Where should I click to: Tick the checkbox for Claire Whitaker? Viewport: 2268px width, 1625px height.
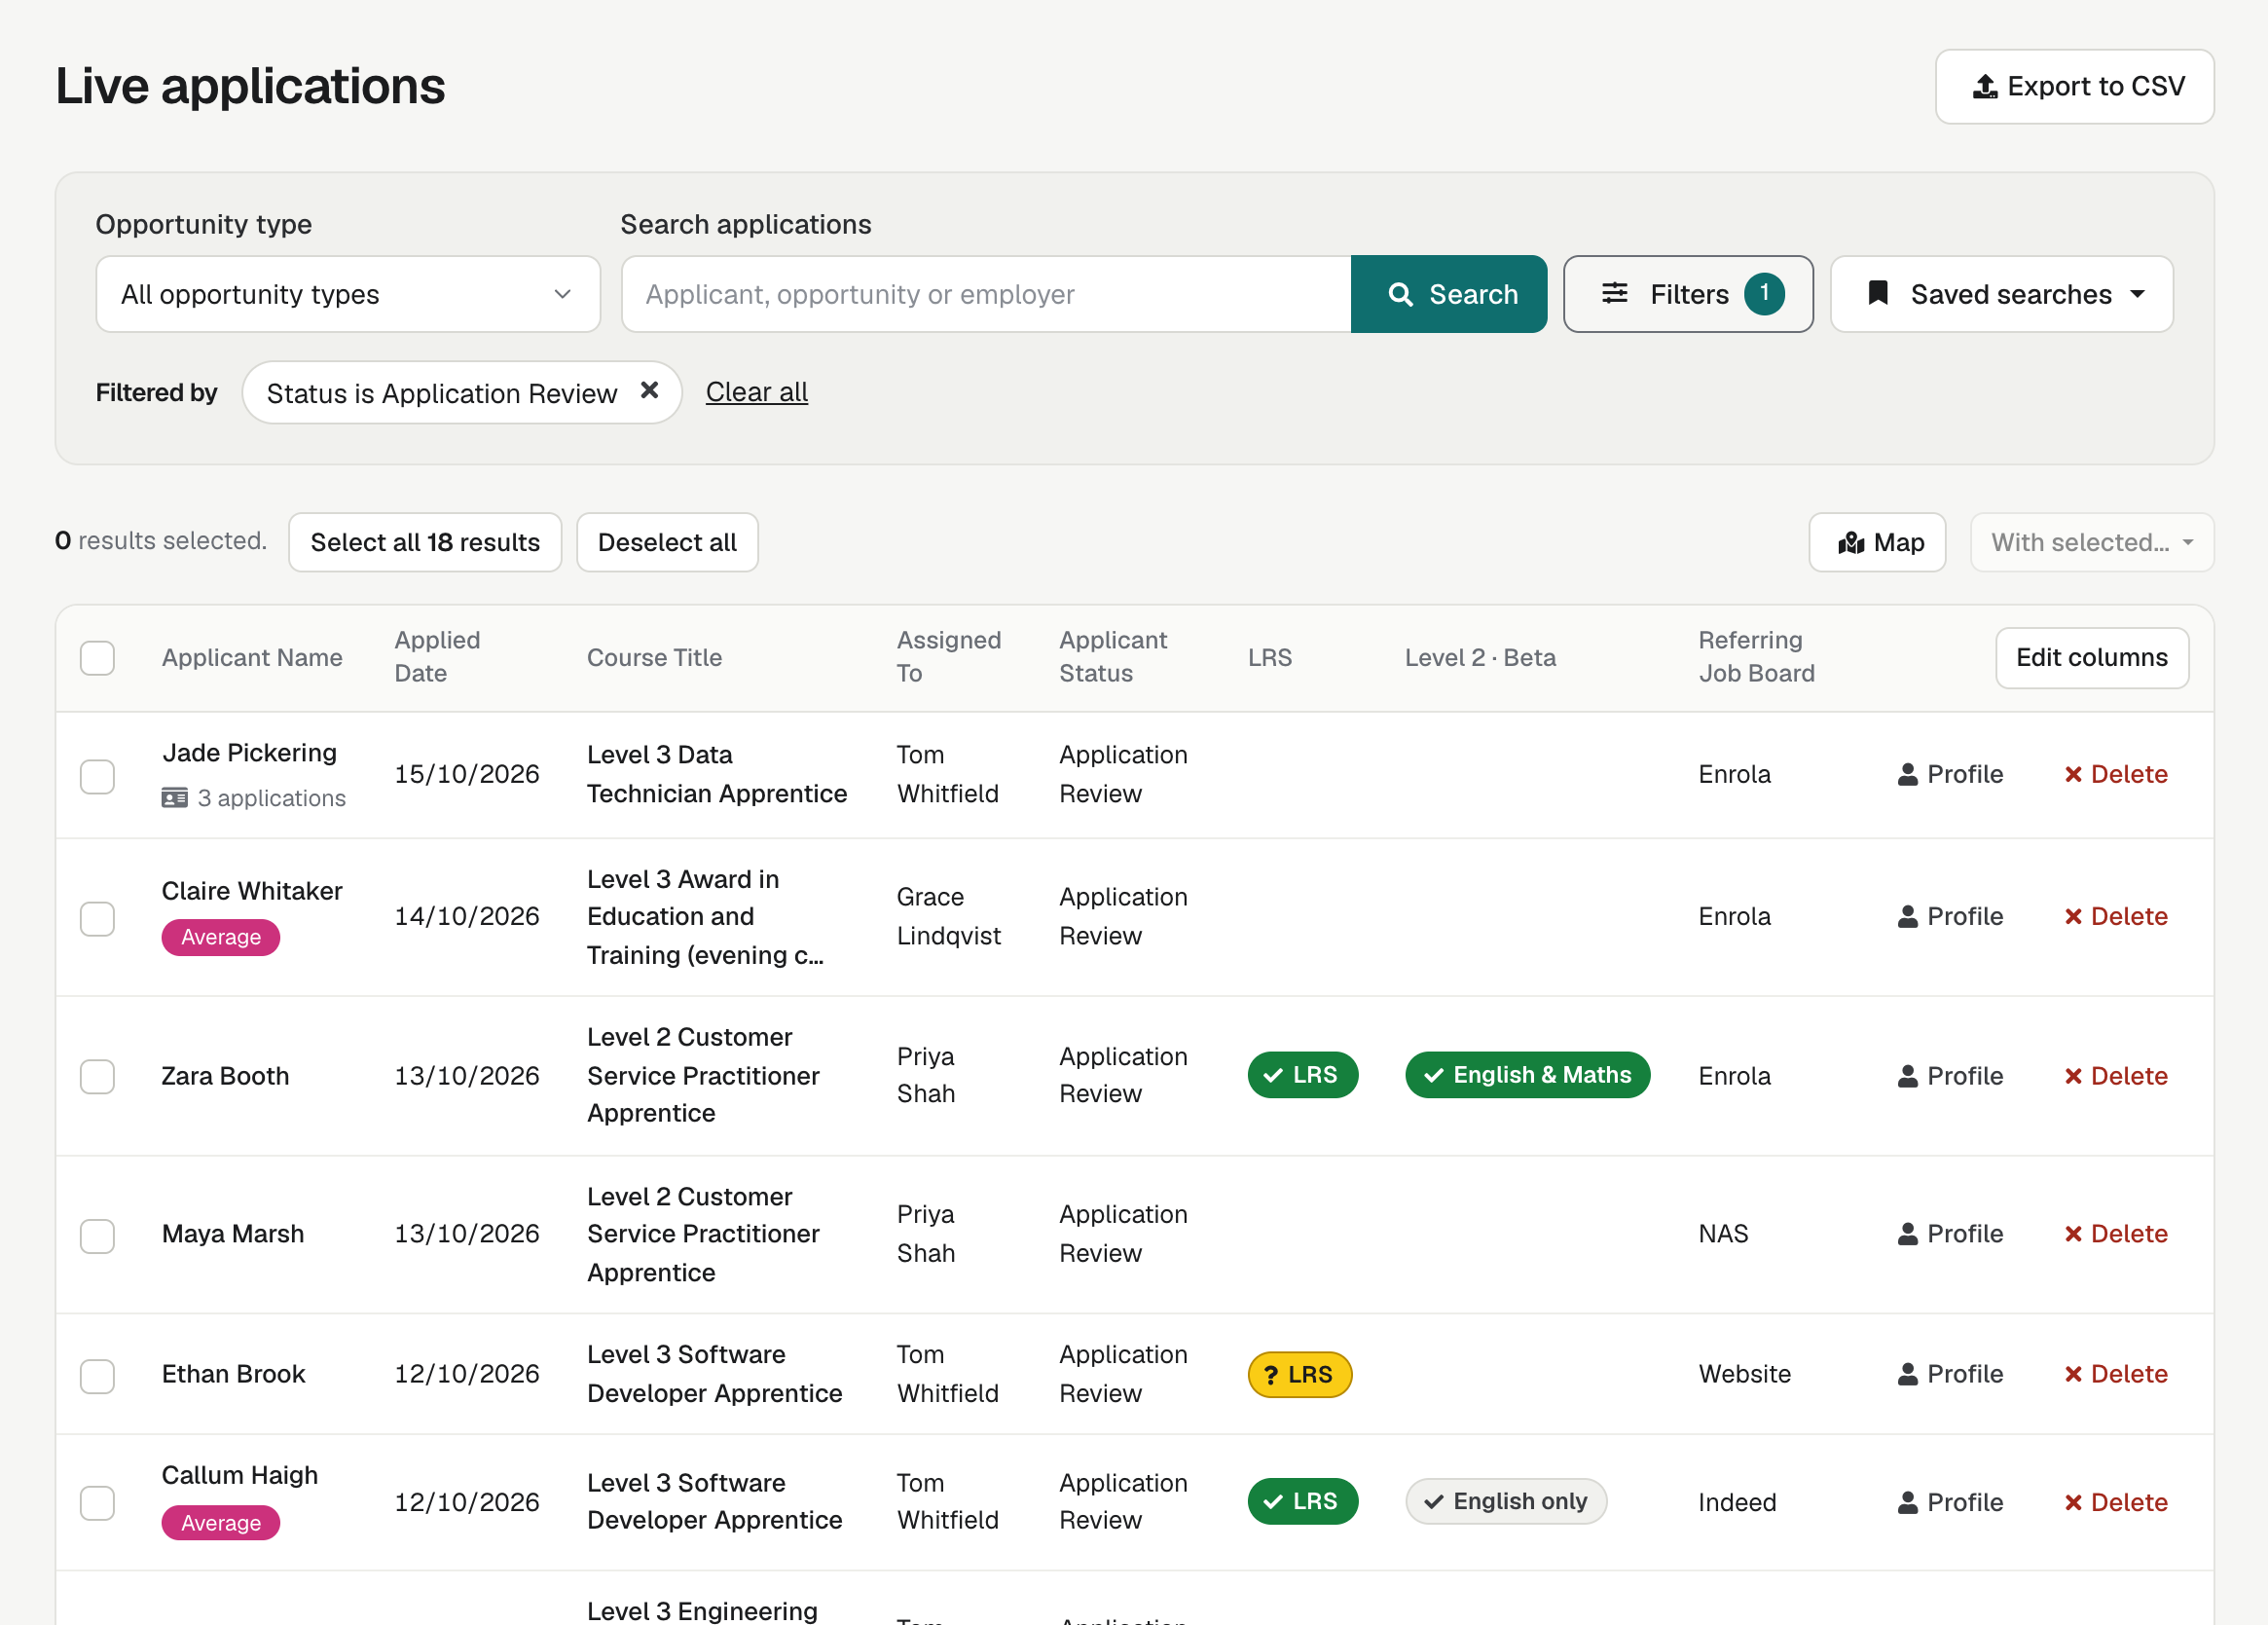(97, 918)
